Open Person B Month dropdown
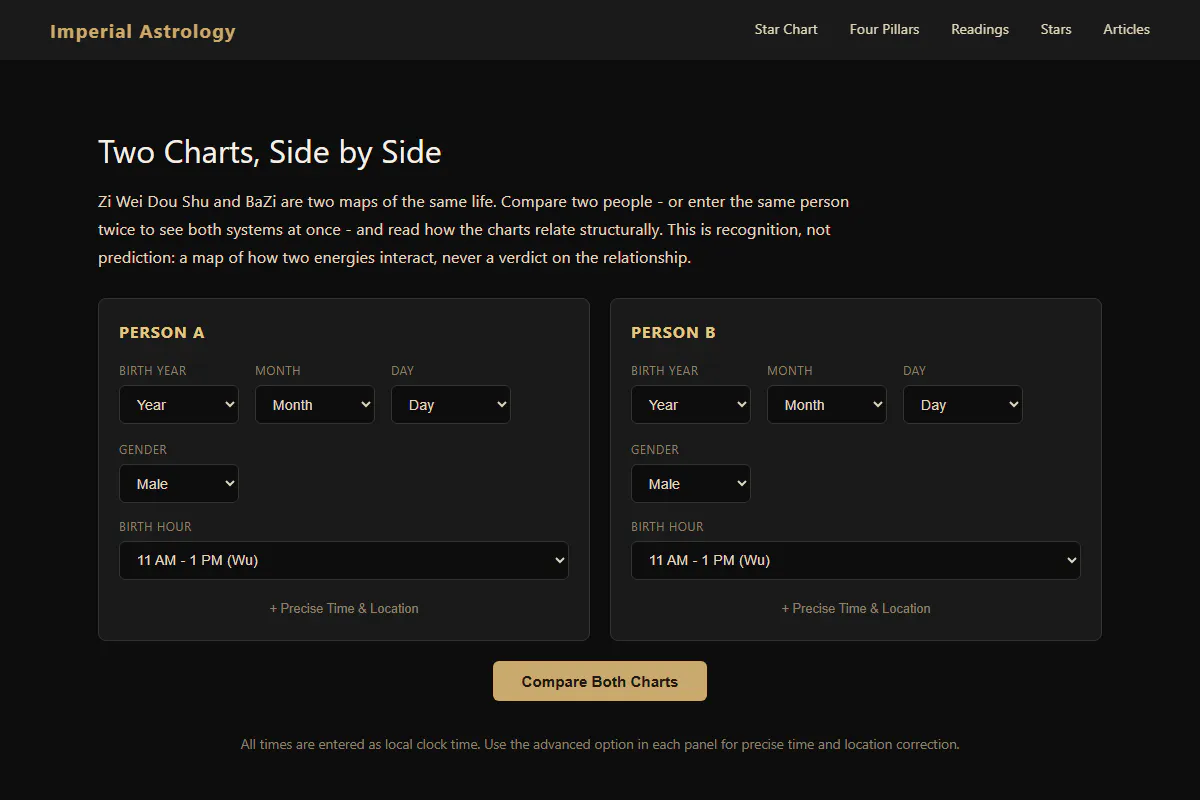Viewport: 1200px width, 800px height. [x=827, y=405]
